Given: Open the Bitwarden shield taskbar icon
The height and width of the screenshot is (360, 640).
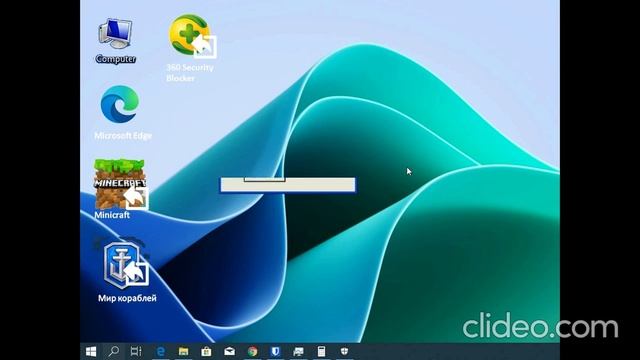Looking at the screenshot, I should [276, 351].
